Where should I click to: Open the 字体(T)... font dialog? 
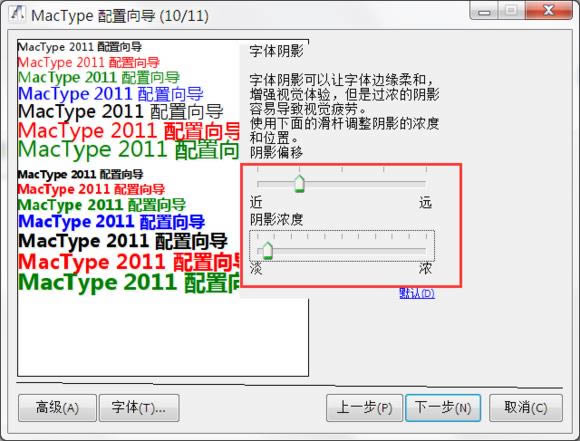pos(139,408)
